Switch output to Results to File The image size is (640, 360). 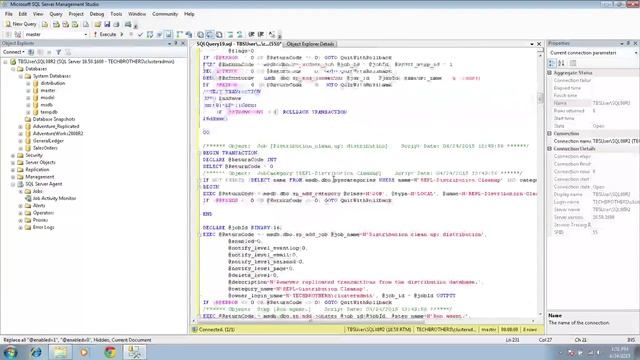(x=219, y=35)
